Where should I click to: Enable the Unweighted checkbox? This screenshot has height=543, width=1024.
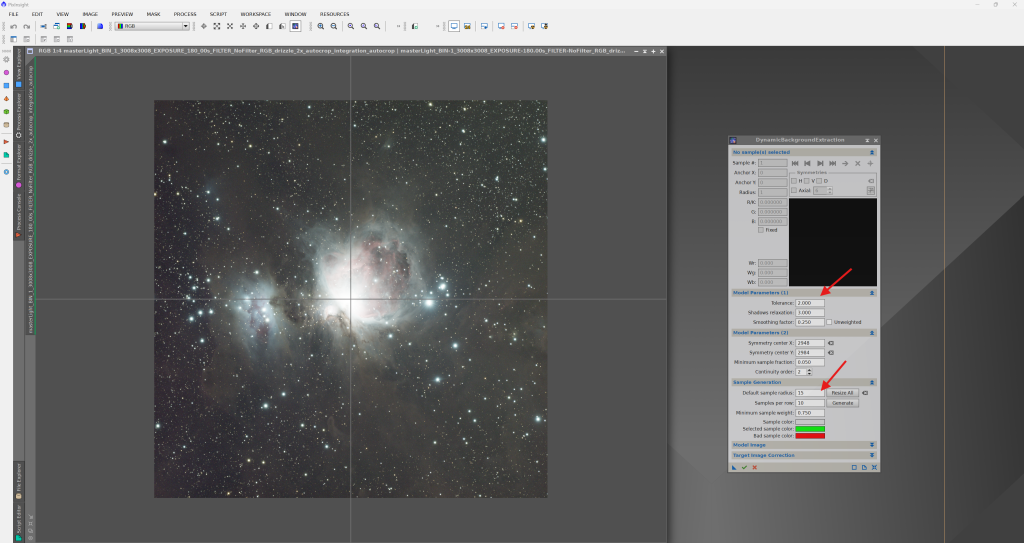pos(829,322)
